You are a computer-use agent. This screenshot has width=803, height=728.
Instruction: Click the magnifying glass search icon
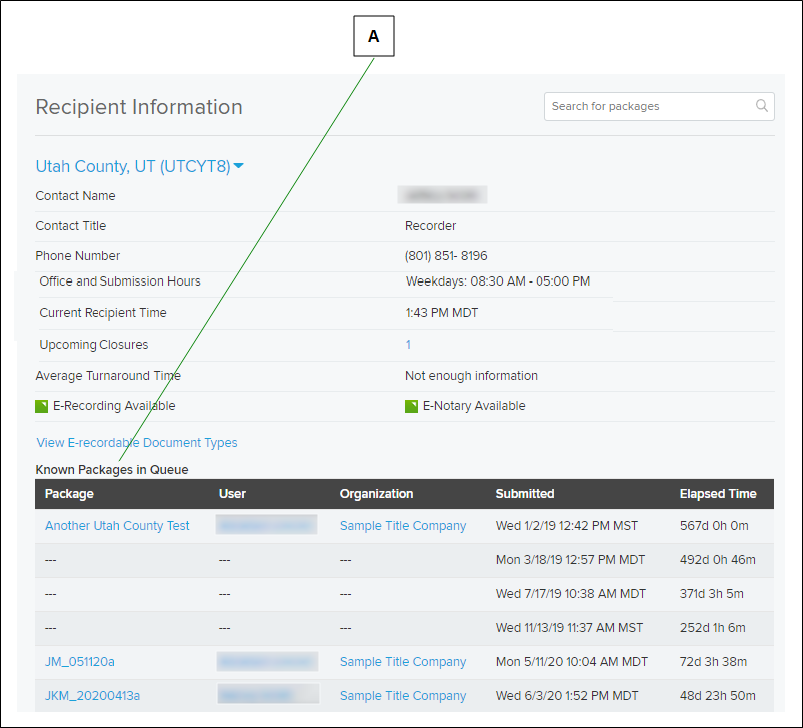pyautogui.click(x=761, y=106)
